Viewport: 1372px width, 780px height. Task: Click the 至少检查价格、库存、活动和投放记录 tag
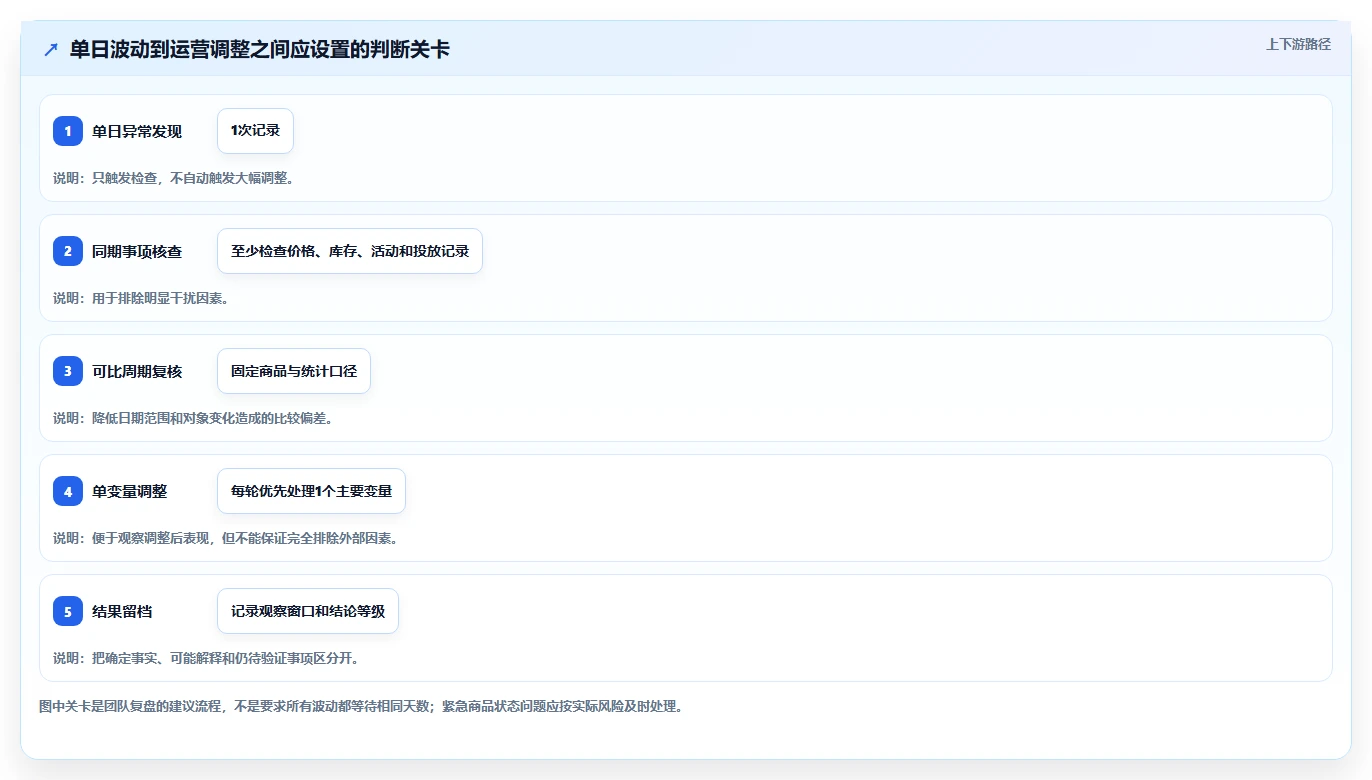point(350,251)
